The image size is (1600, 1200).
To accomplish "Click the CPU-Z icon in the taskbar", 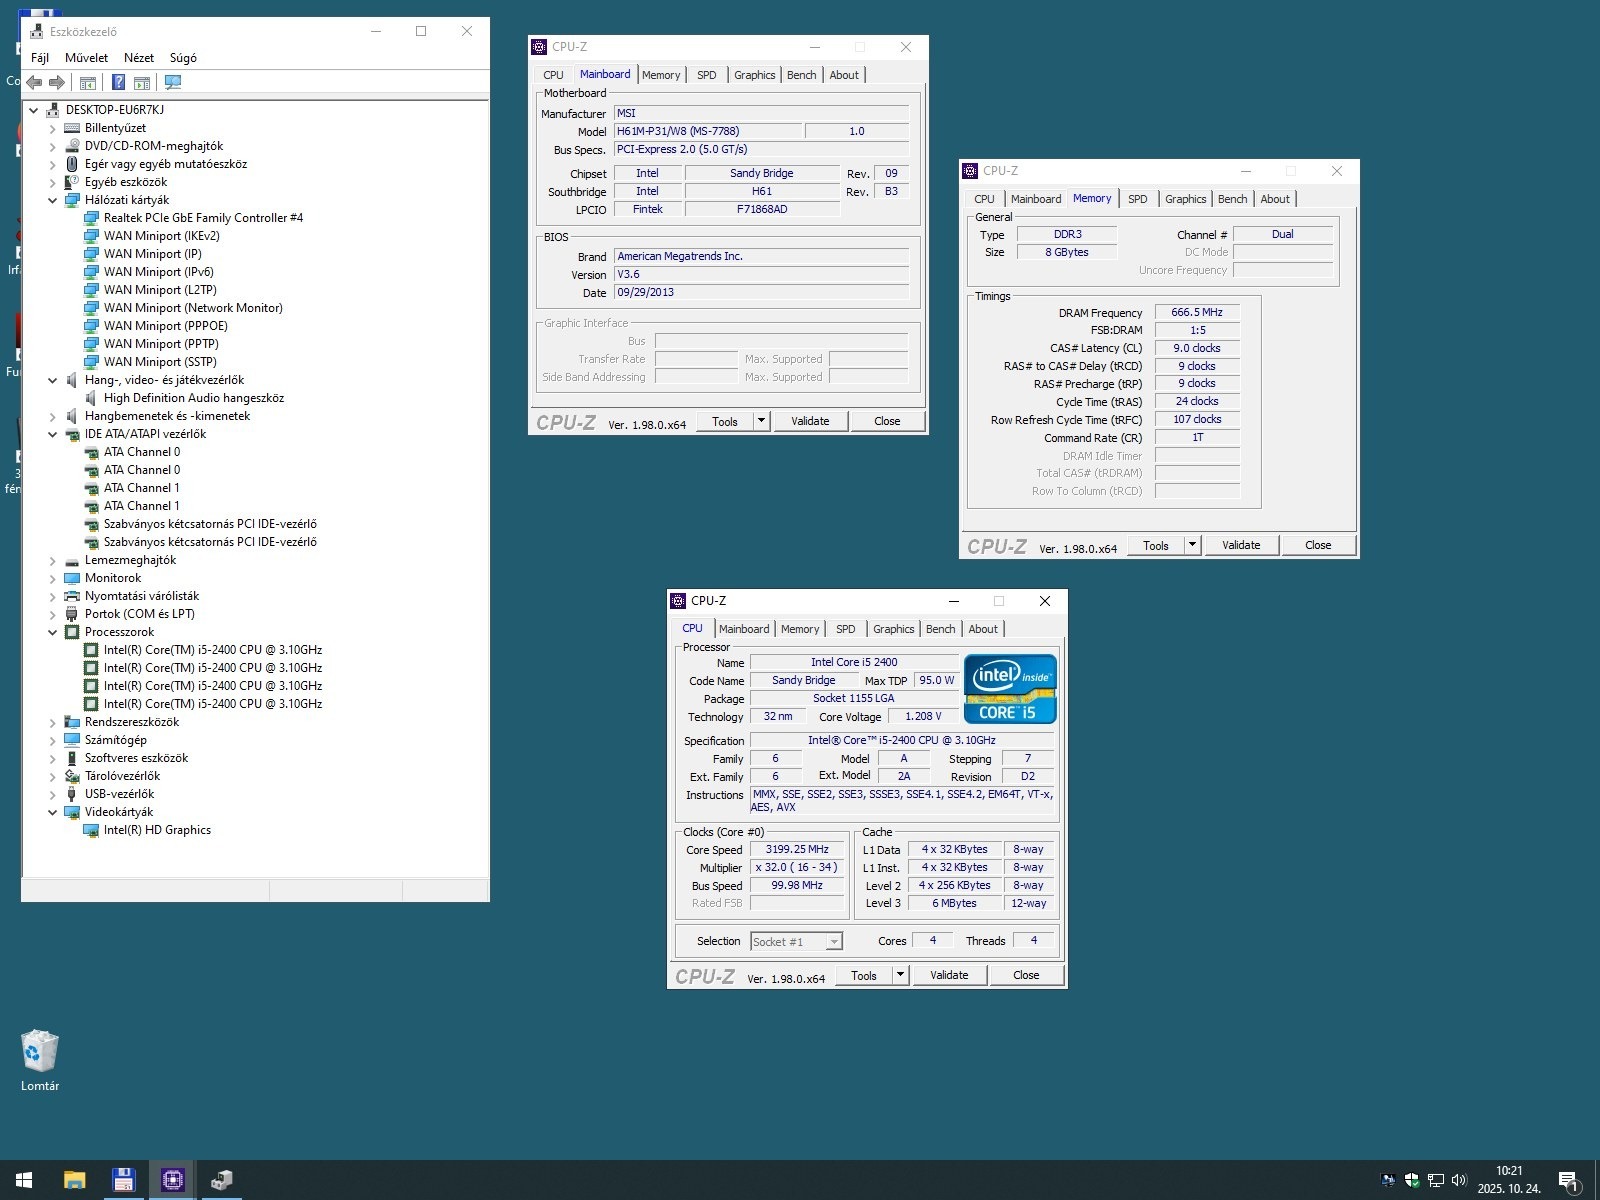I will tap(172, 1180).
